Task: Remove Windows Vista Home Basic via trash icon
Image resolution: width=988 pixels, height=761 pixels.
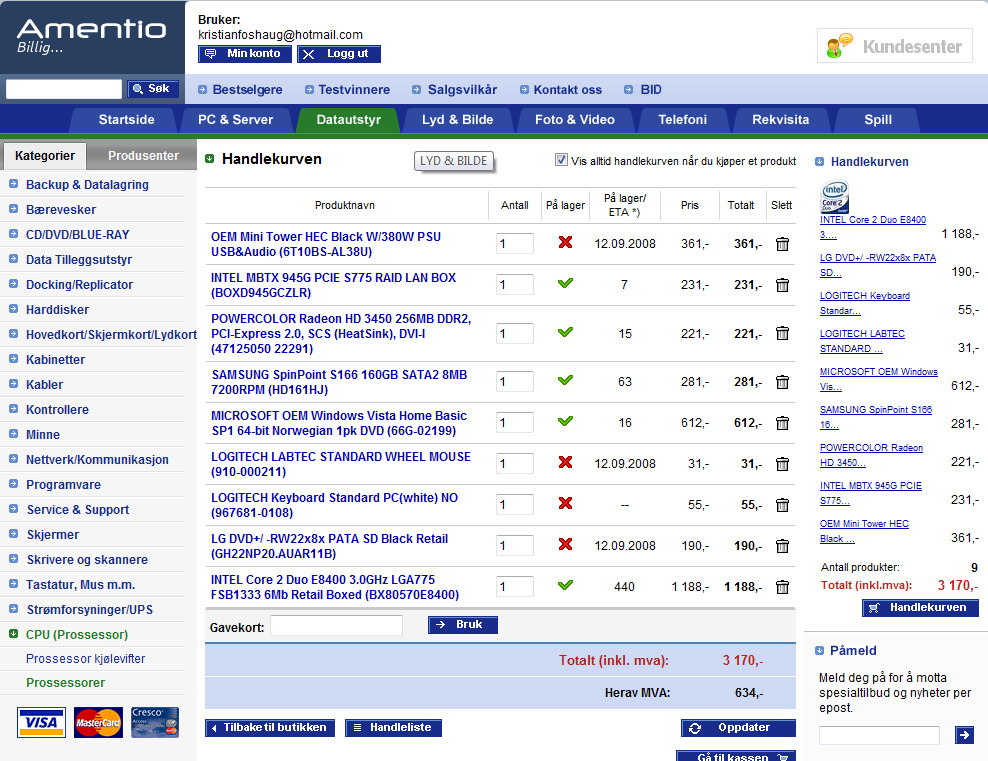Action: 782,423
